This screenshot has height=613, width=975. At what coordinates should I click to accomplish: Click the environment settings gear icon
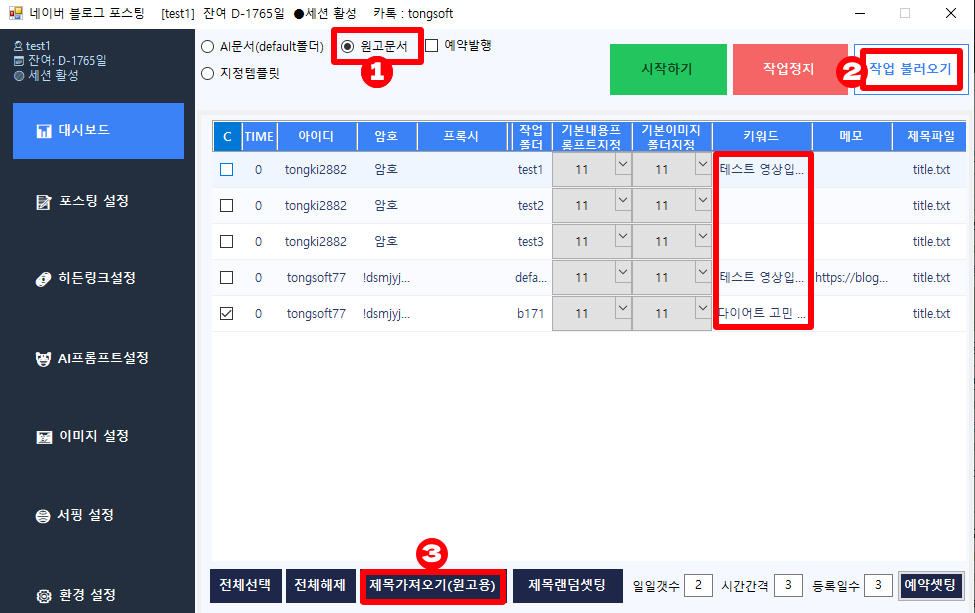coord(44,596)
